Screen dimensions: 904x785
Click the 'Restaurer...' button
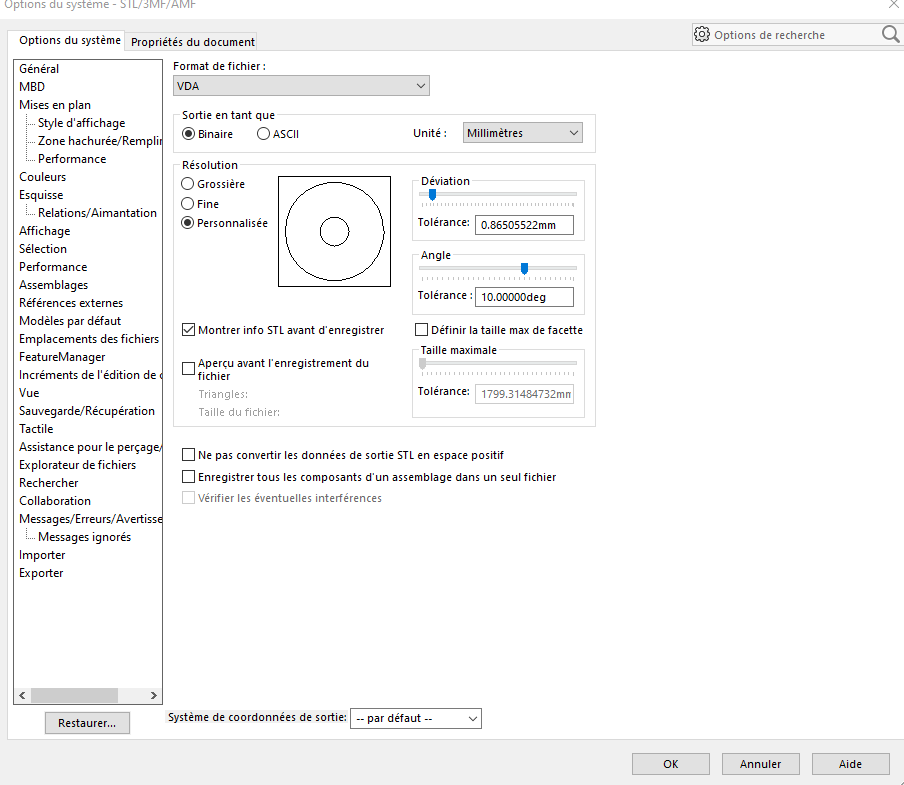click(x=87, y=723)
